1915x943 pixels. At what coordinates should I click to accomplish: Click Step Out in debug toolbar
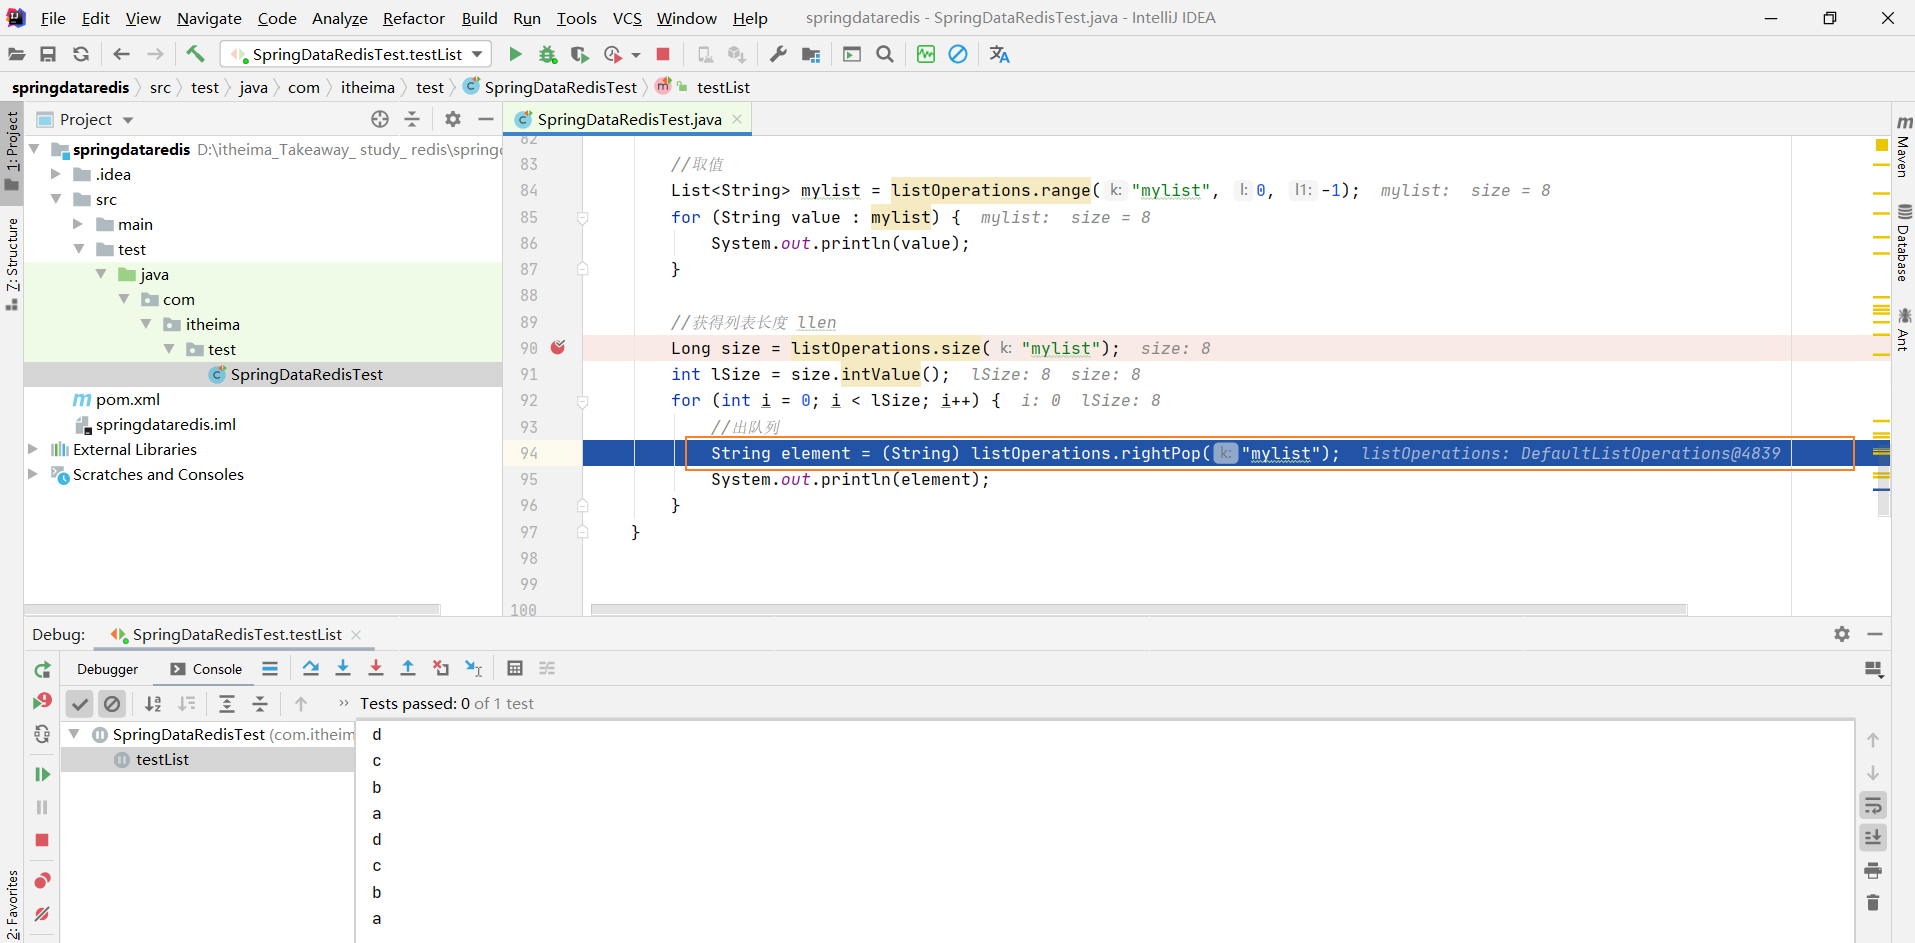(x=408, y=668)
